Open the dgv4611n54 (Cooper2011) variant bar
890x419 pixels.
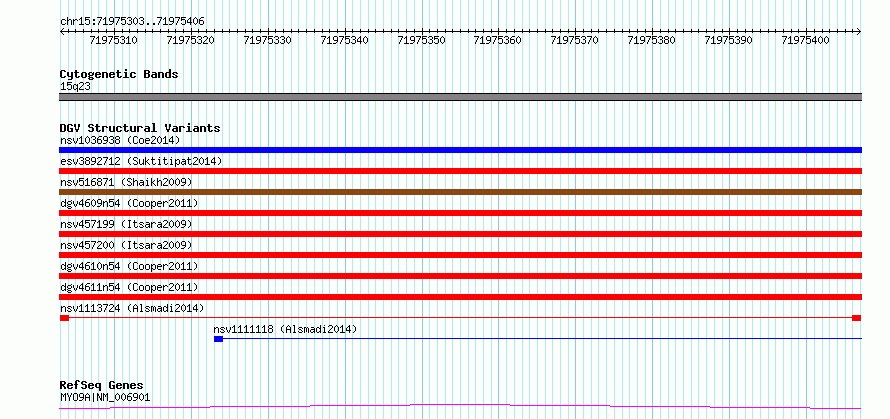pos(460,297)
